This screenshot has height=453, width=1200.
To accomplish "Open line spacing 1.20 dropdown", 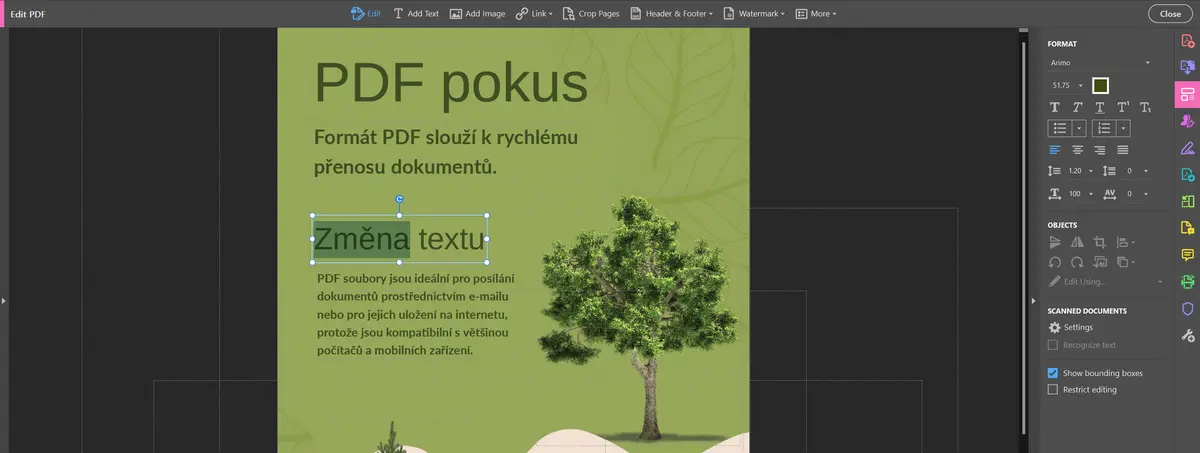I will [1079, 171].
